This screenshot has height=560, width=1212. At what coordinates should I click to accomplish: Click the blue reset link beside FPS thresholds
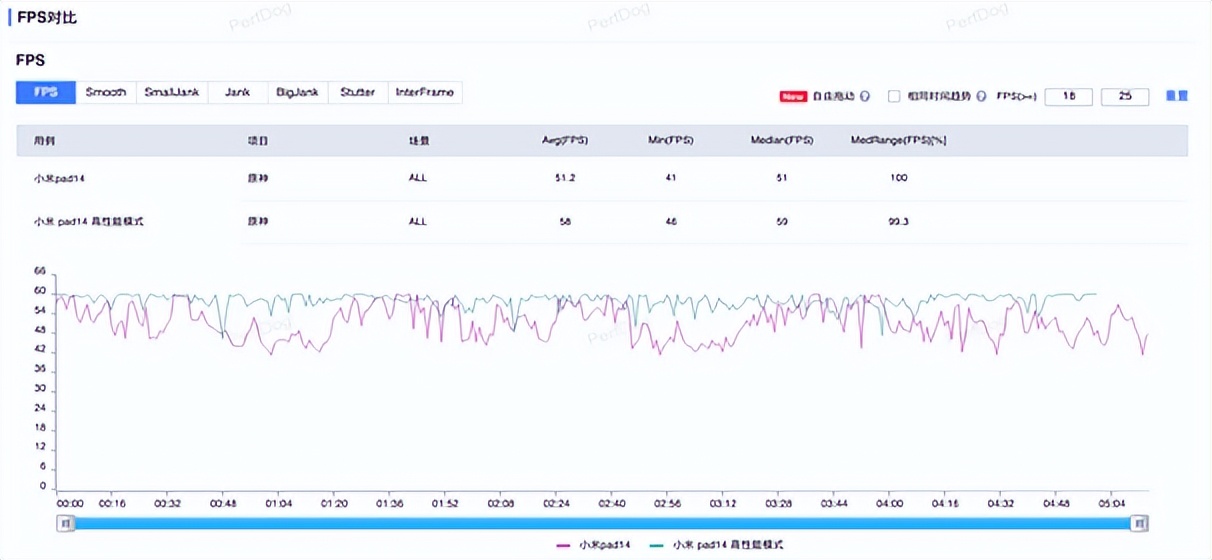click(1177, 97)
